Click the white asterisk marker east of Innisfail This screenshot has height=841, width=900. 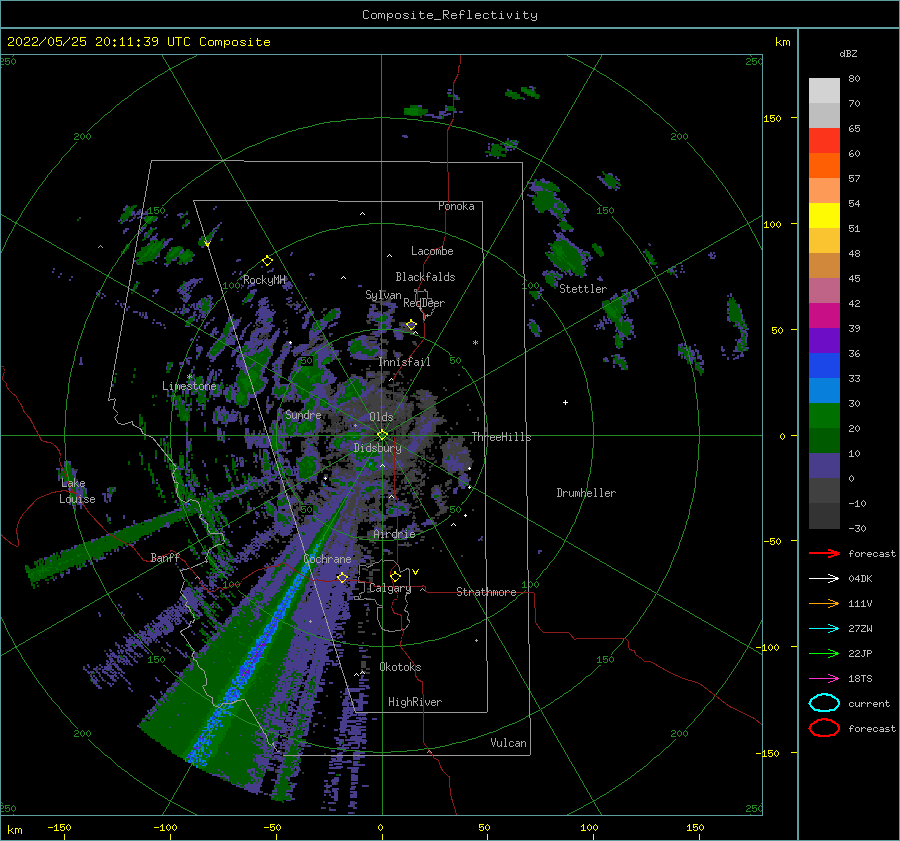pyautogui.click(x=475, y=343)
